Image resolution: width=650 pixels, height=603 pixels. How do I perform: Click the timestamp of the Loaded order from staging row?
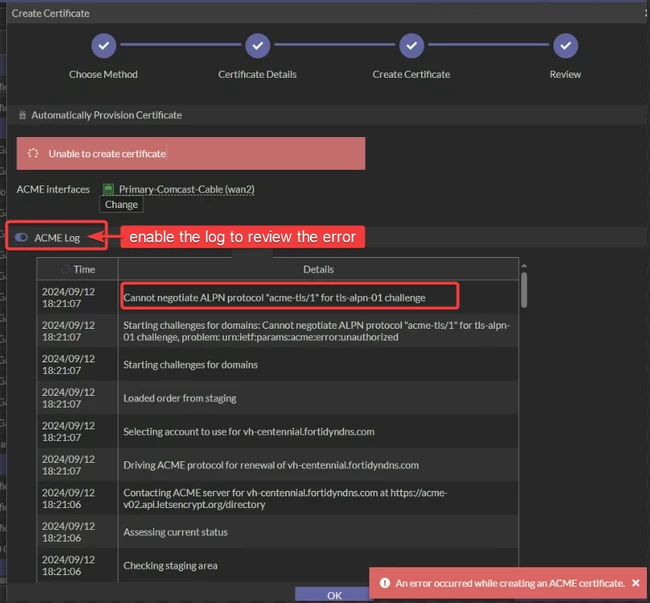click(68, 398)
